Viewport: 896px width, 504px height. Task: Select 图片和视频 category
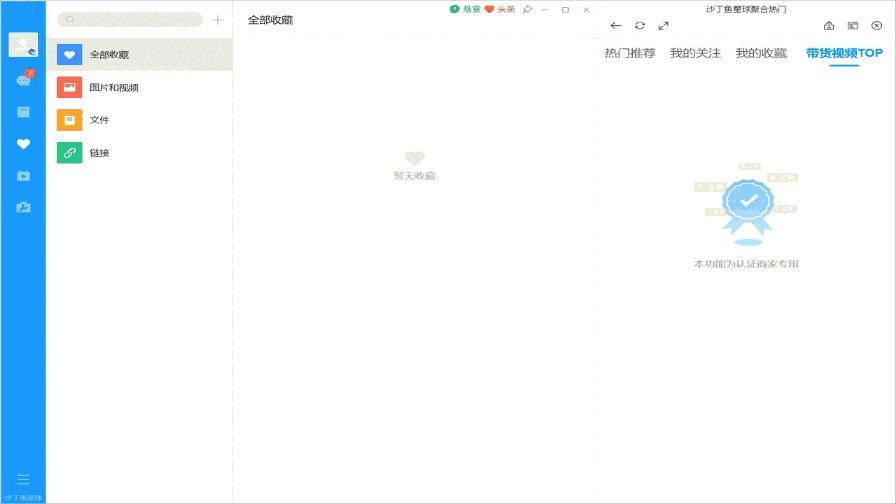(139, 87)
